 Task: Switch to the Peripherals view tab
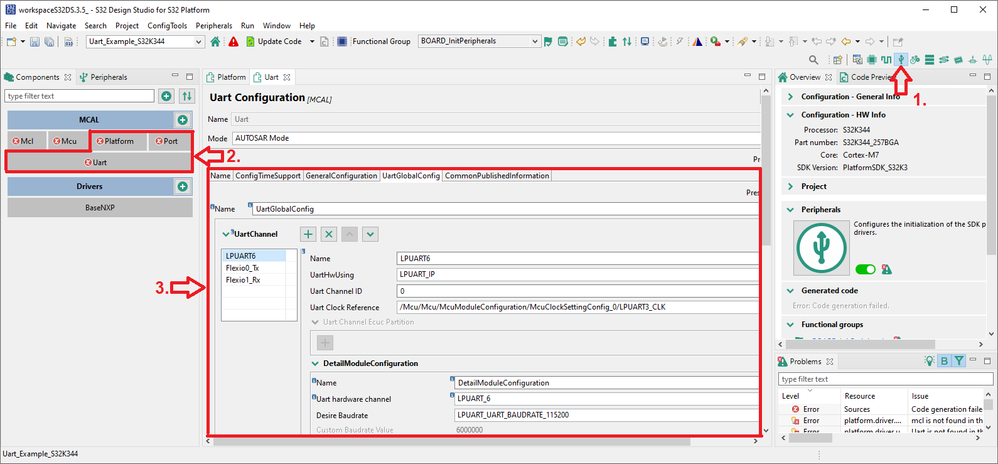tap(102, 77)
